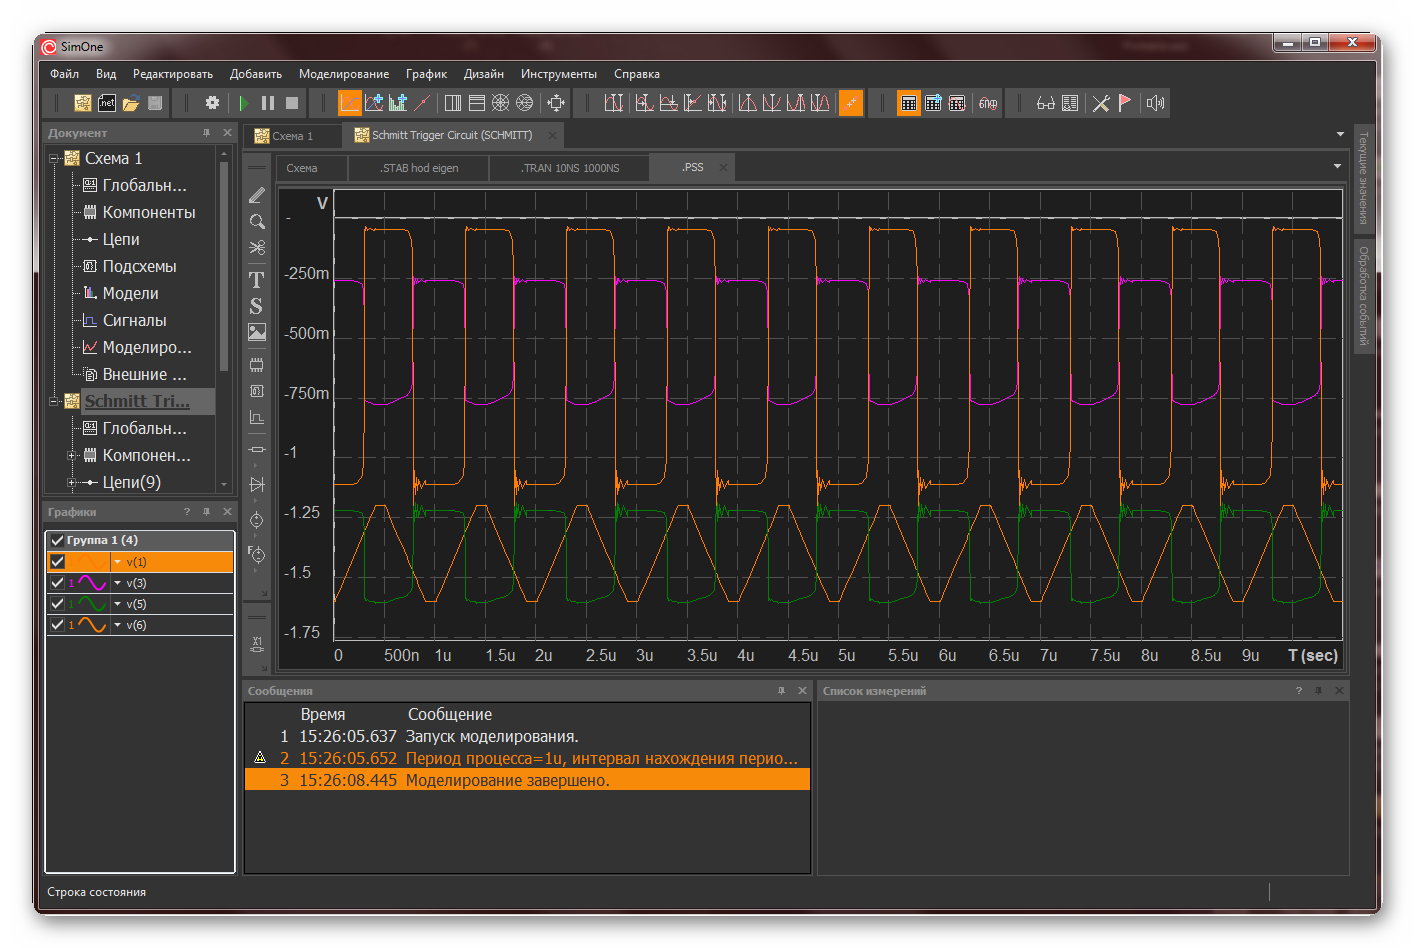Click the gear settings icon in the toolbar

coord(212,103)
